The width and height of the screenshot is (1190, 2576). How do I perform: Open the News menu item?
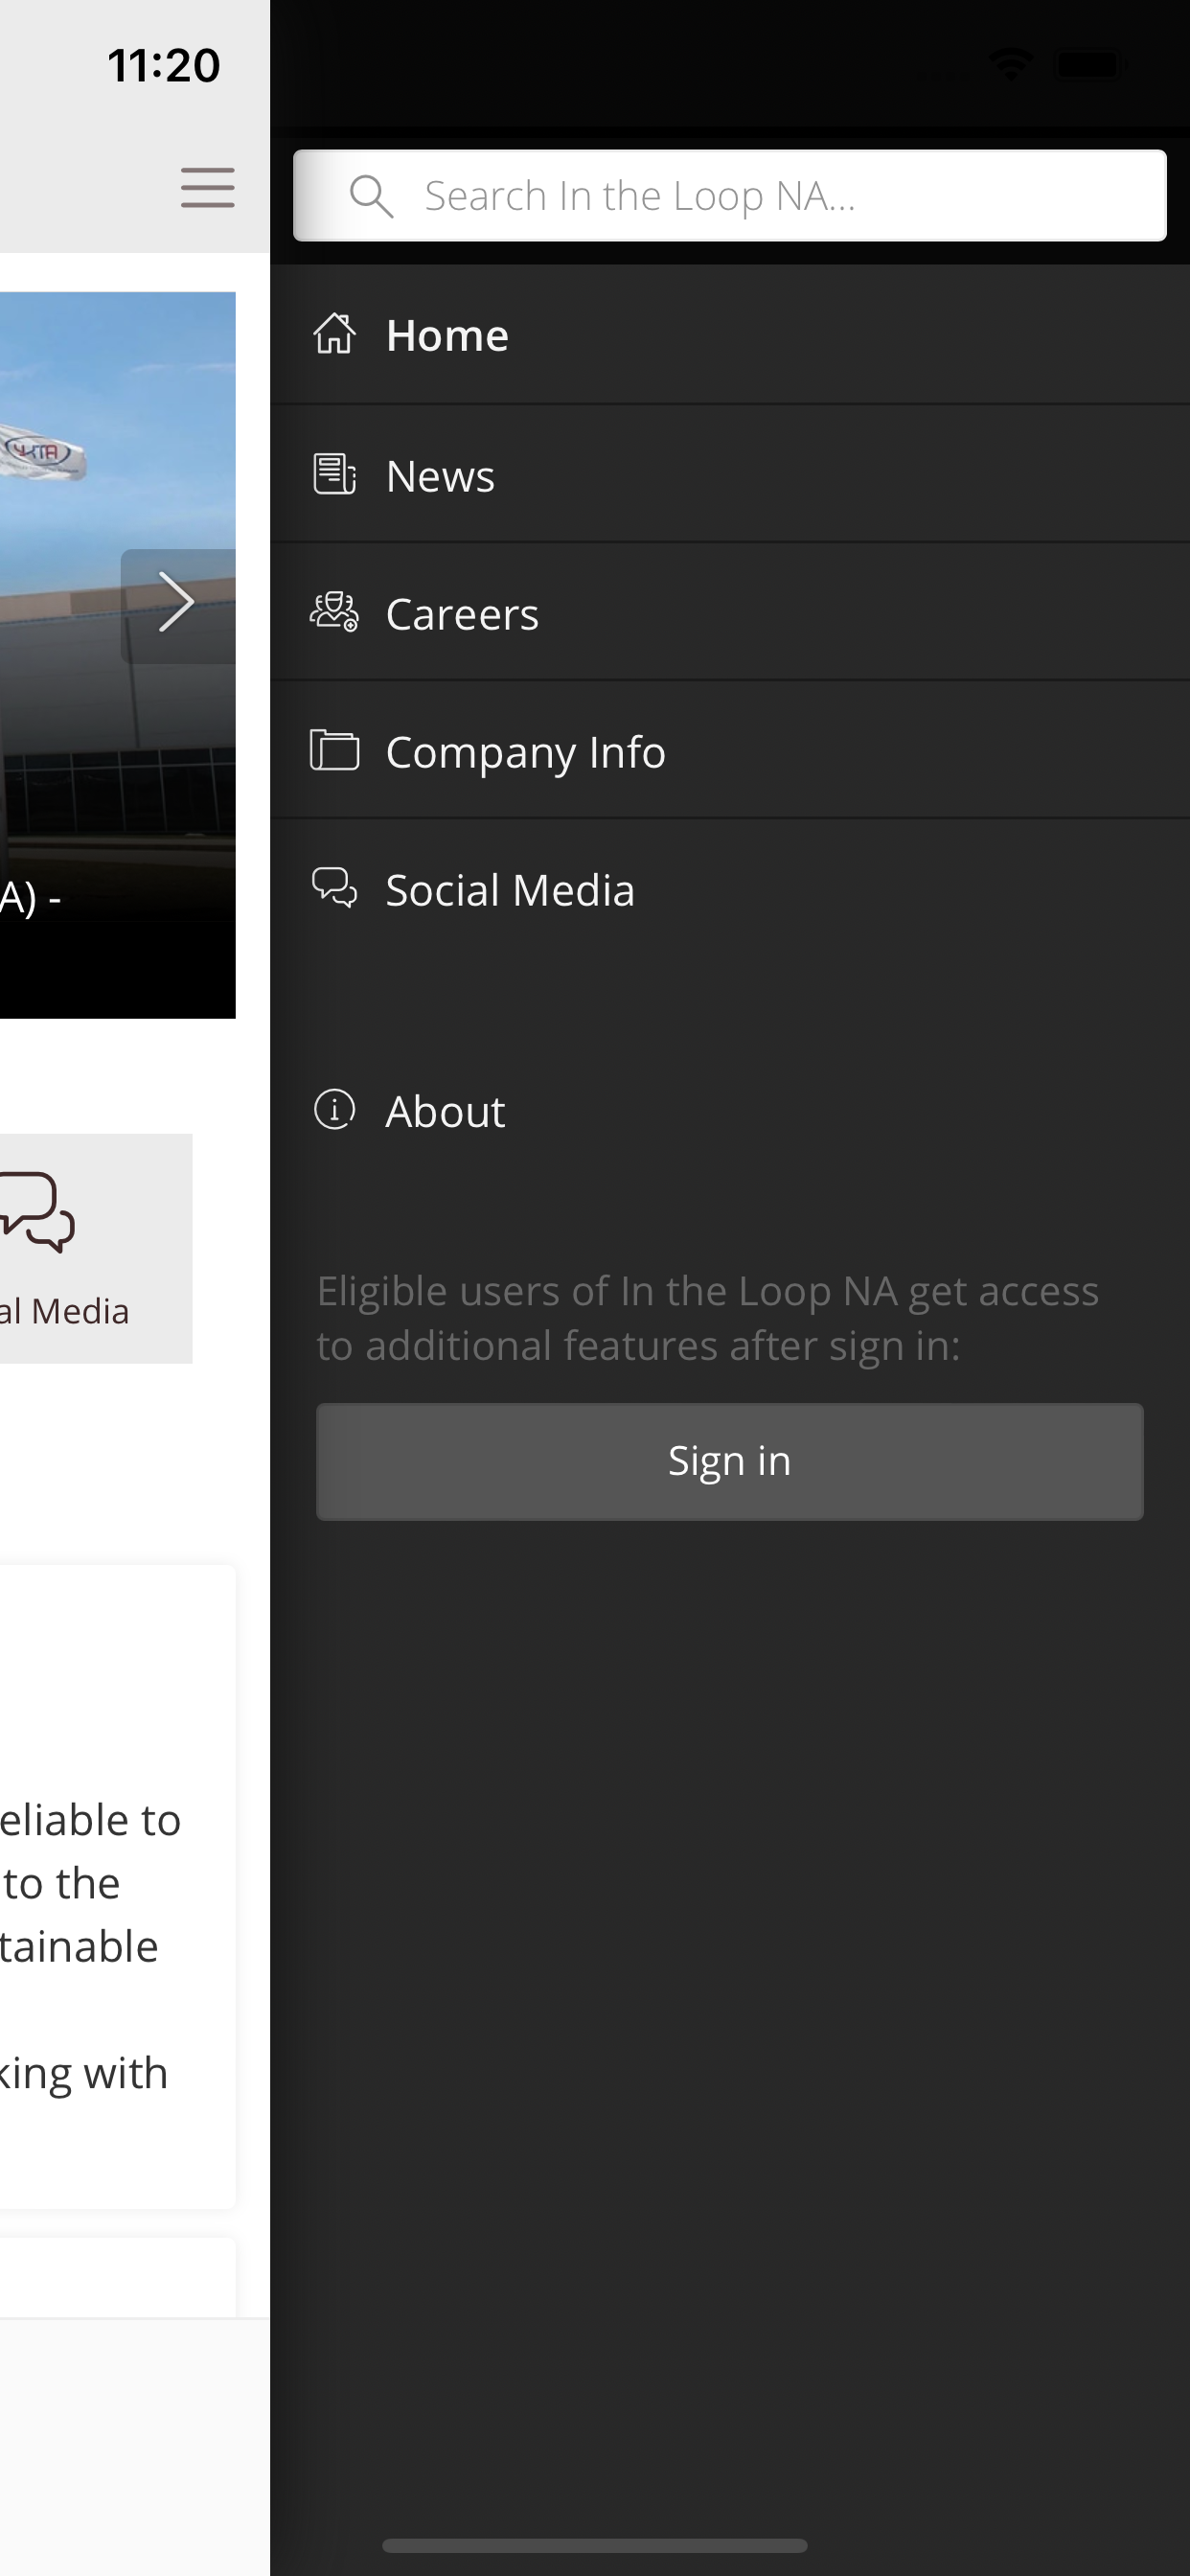pyautogui.click(x=729, y=474)
